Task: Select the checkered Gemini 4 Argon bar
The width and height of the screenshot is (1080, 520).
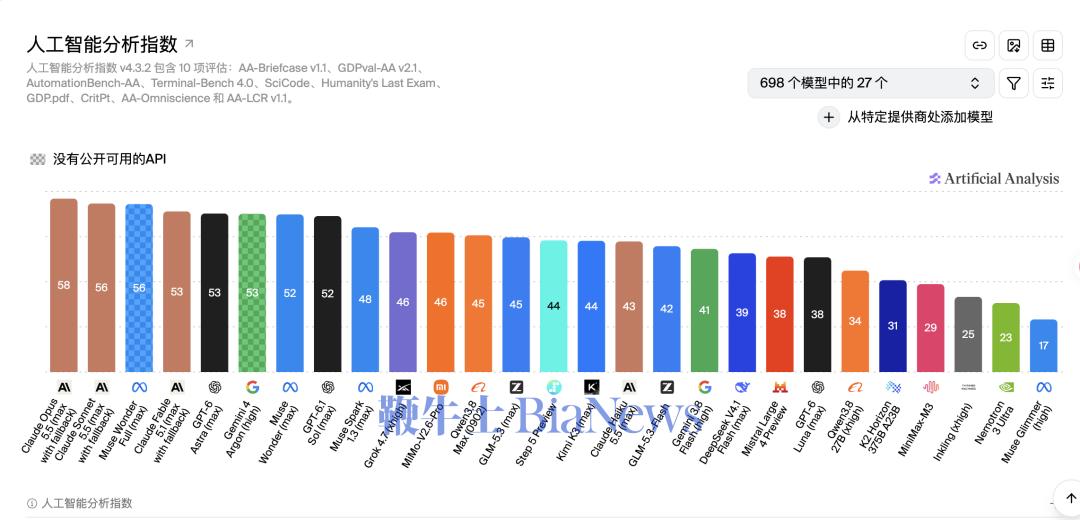Action: (x=252, y=293)
